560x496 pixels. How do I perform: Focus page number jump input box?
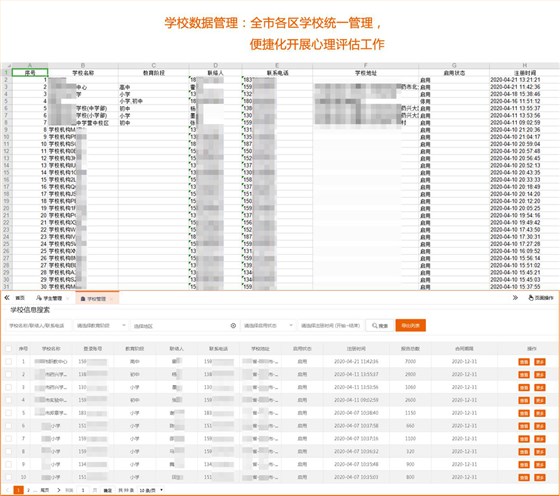point(83,490)
